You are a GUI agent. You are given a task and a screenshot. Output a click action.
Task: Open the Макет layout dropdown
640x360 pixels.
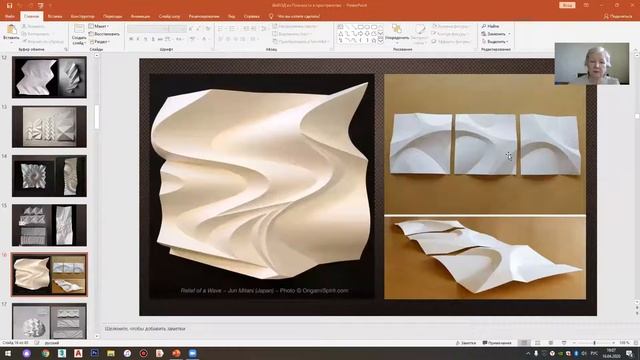tap(99, 26)
